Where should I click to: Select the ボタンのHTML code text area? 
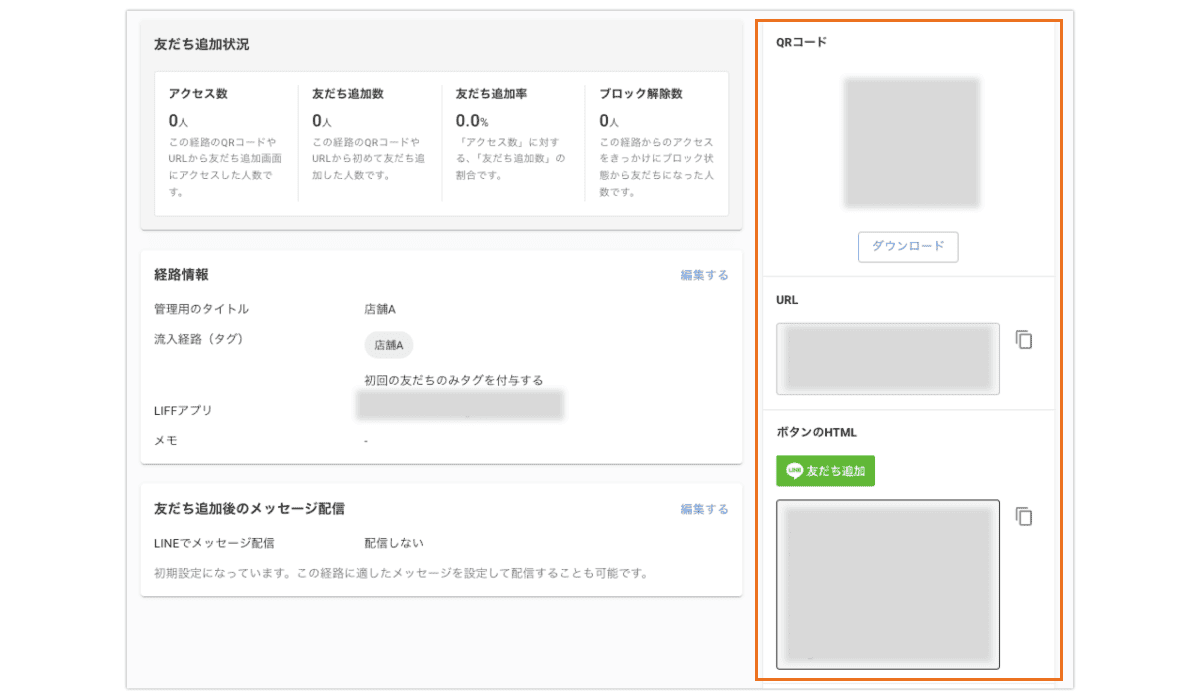[888, 584]
